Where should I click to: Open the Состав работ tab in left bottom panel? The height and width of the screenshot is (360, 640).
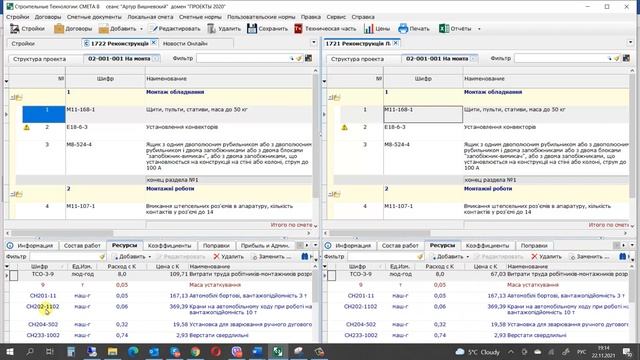(82, 246)
